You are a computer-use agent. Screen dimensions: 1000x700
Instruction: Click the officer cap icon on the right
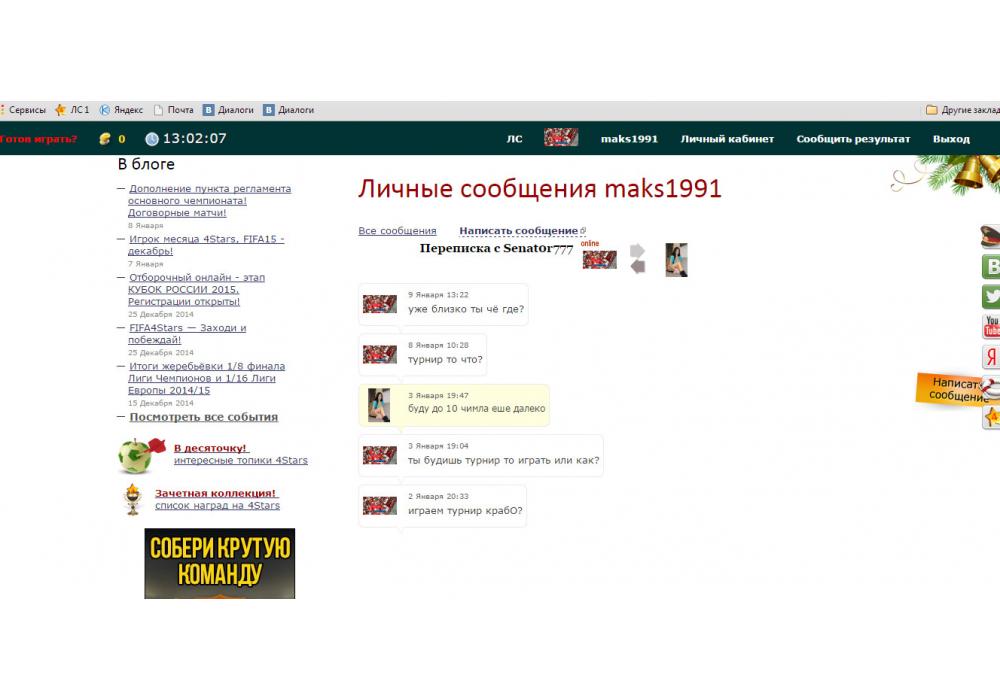coord(991,236)
